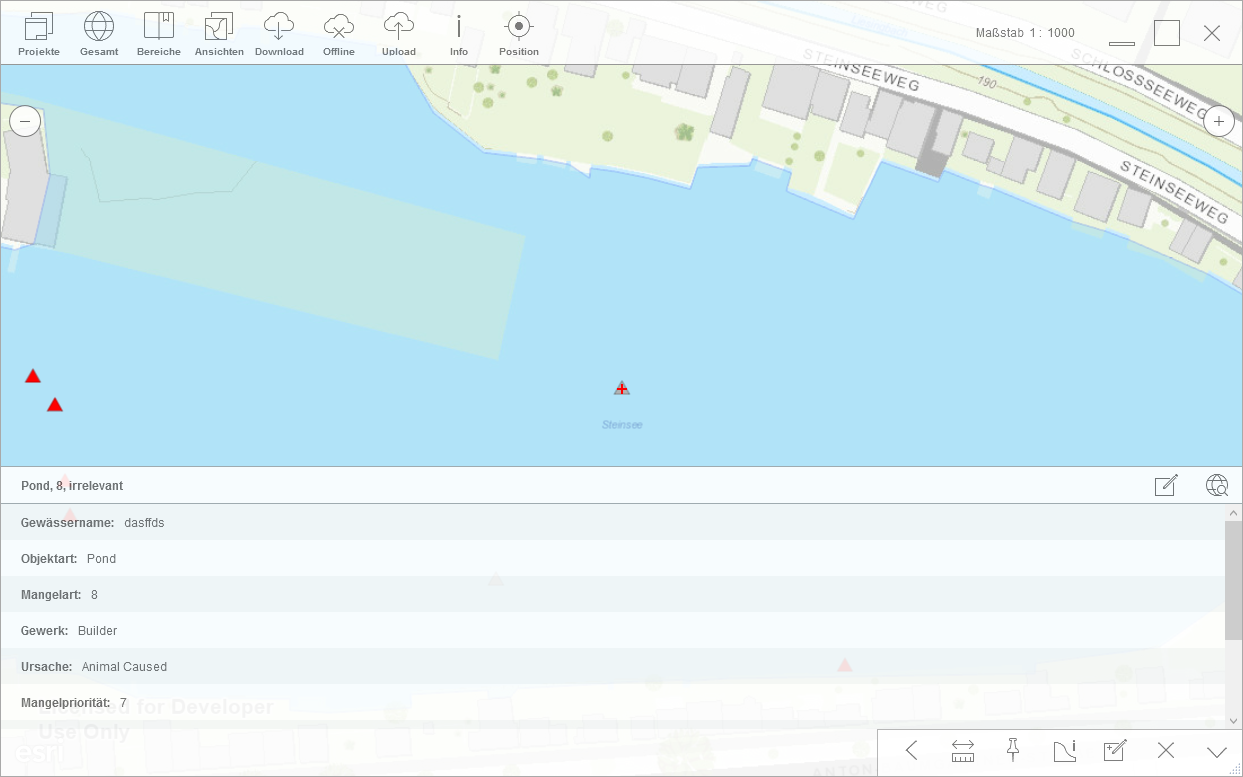Click the 'Pond, 8, irrelevant' title

click(x=72, y=486)
